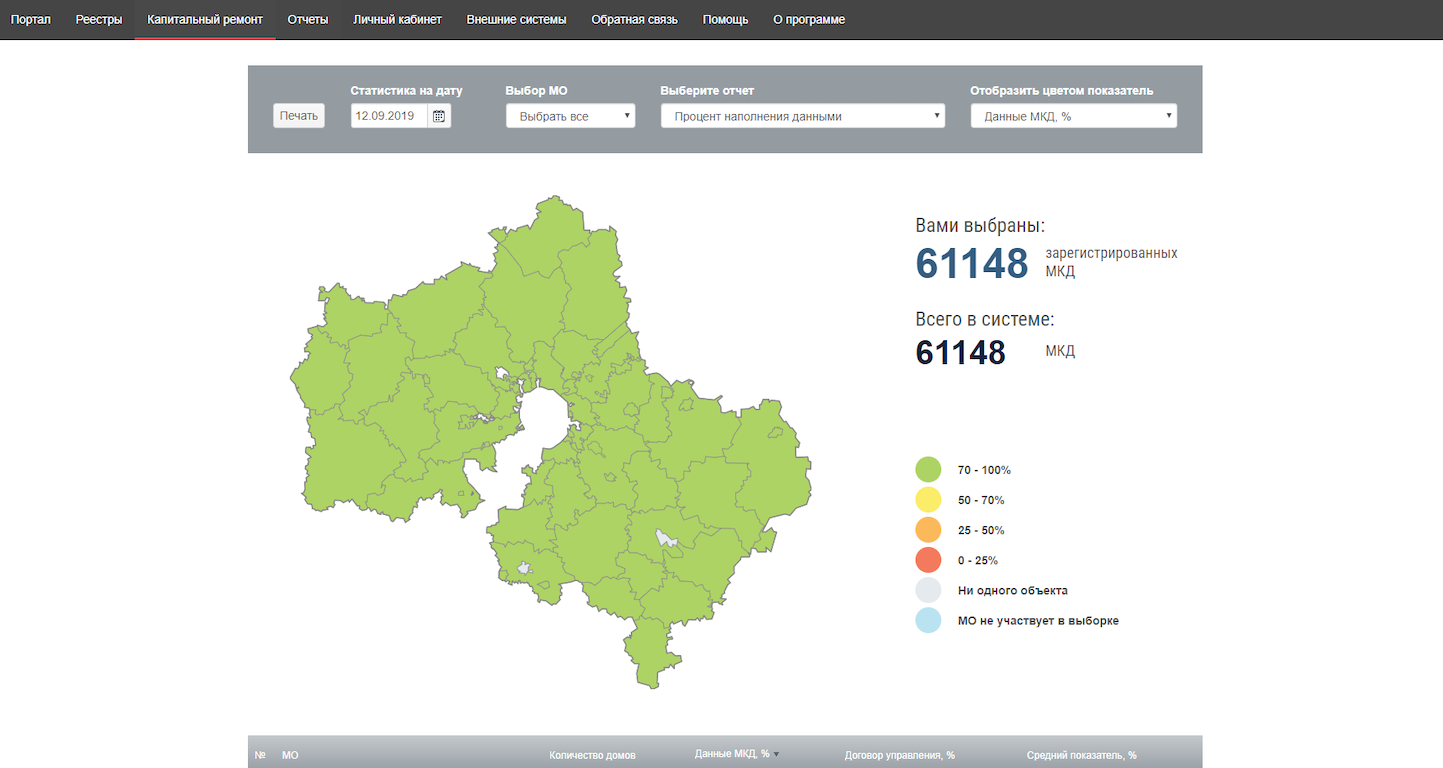Sort by 'Данные МКД, %' column arrow
Screen dimensions: 1443x768
pos(777,754)
